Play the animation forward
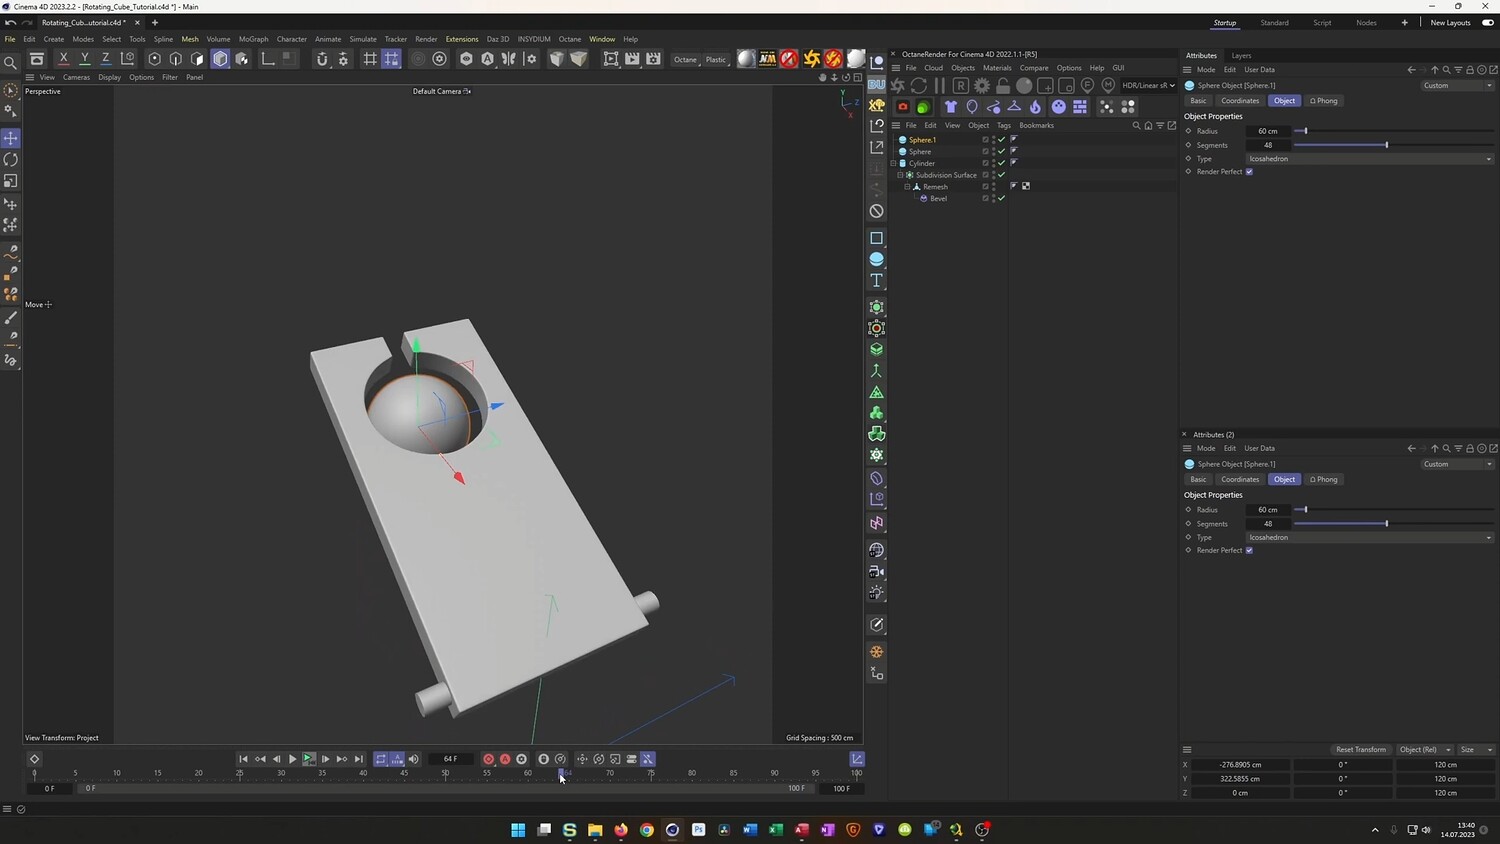The image size is (1500, 844). 292,759
